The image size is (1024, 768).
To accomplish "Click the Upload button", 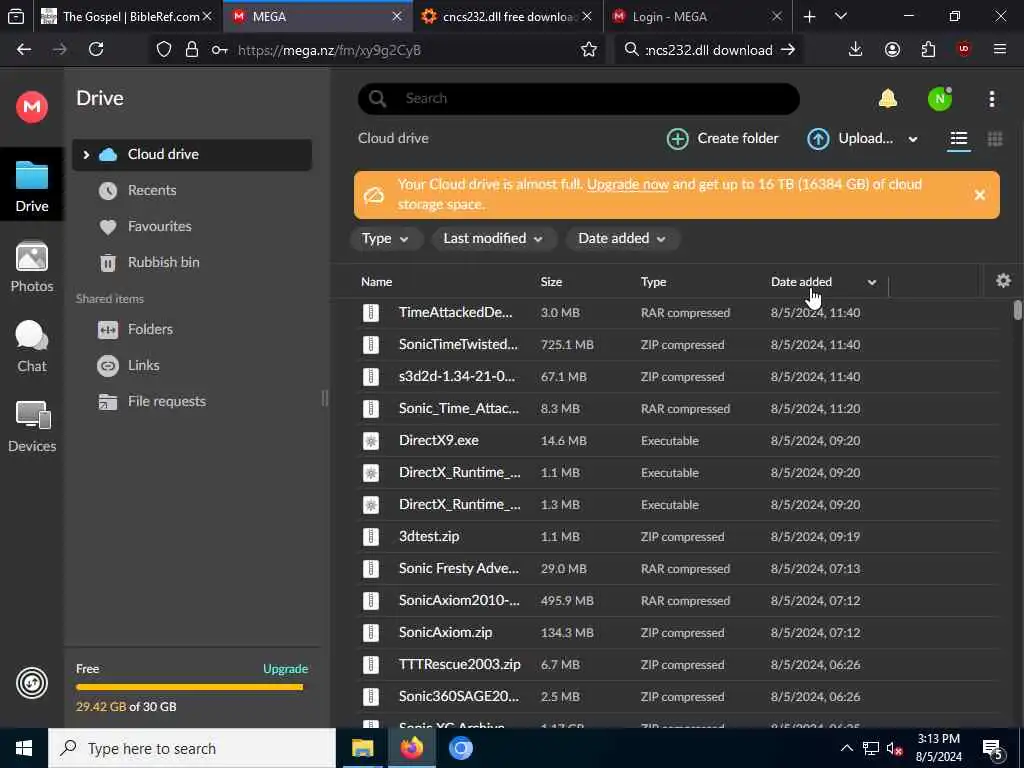I will [850, 138].
